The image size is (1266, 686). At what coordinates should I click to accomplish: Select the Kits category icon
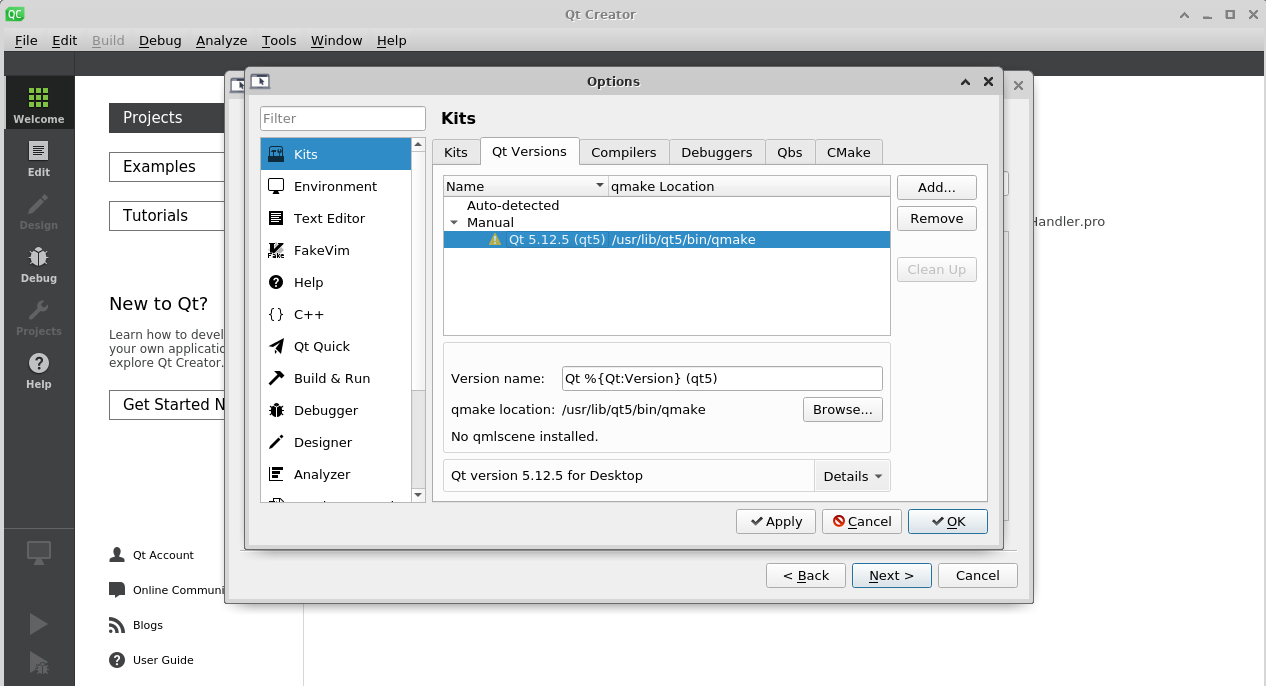276,154
